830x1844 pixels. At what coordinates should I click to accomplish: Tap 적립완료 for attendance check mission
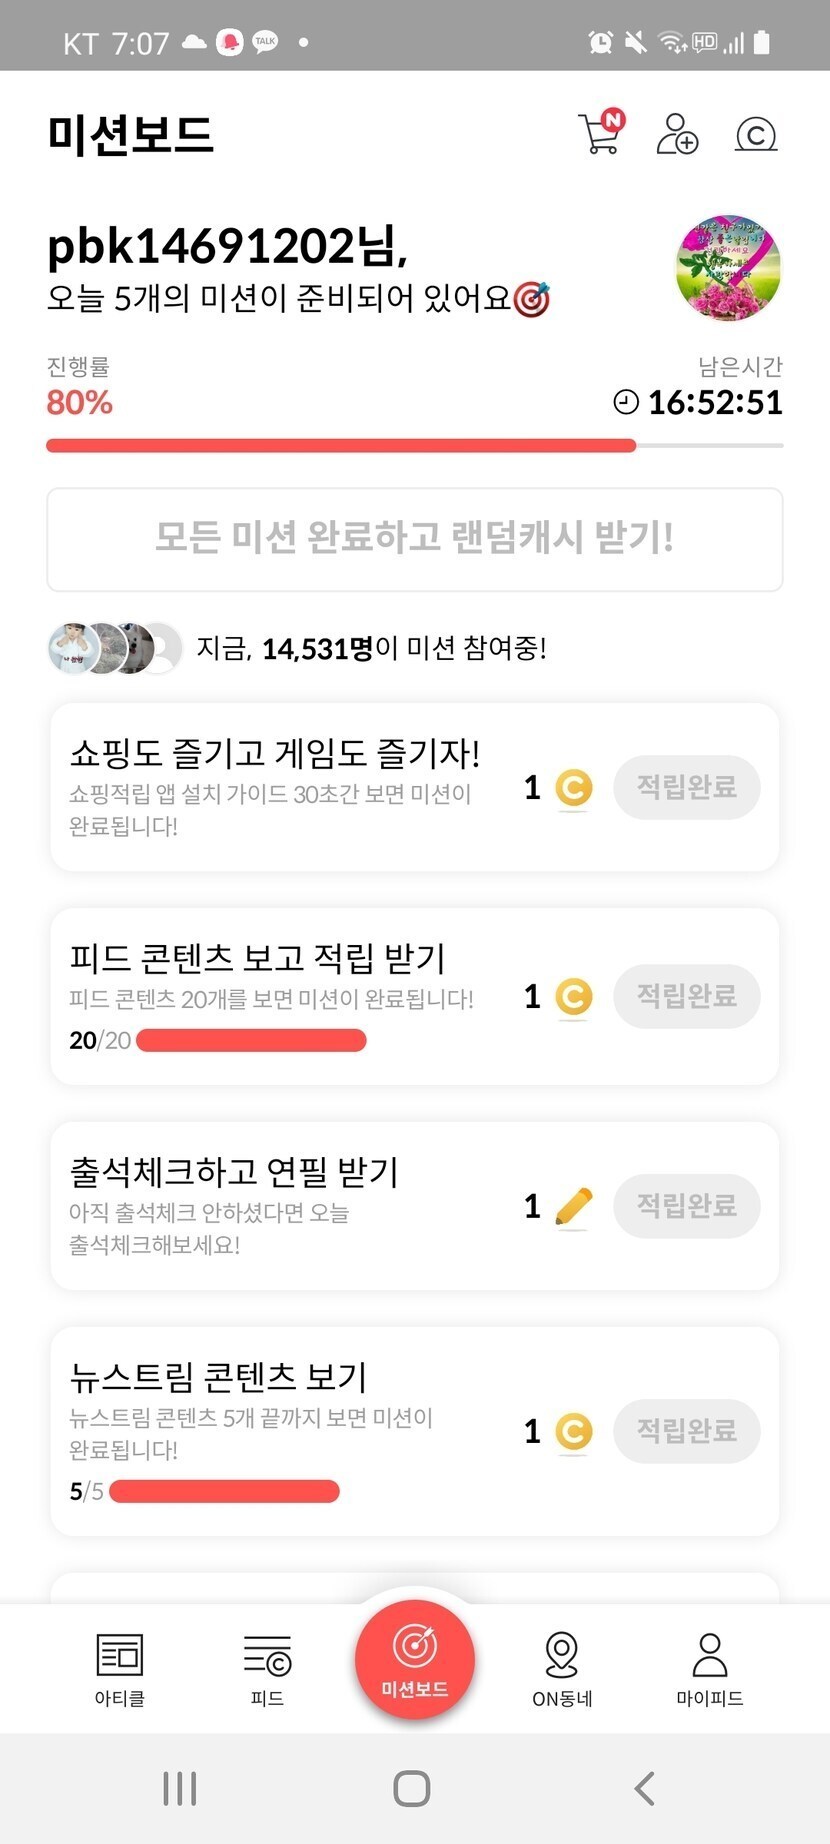point(687,1206)
